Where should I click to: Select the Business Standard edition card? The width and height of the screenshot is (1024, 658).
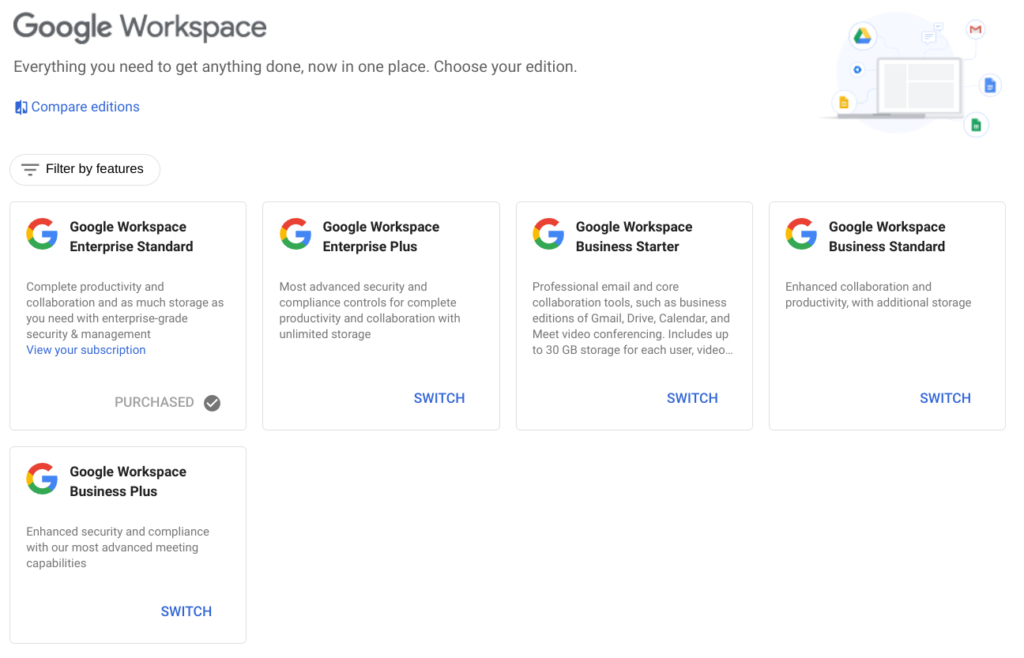[886, 315]
